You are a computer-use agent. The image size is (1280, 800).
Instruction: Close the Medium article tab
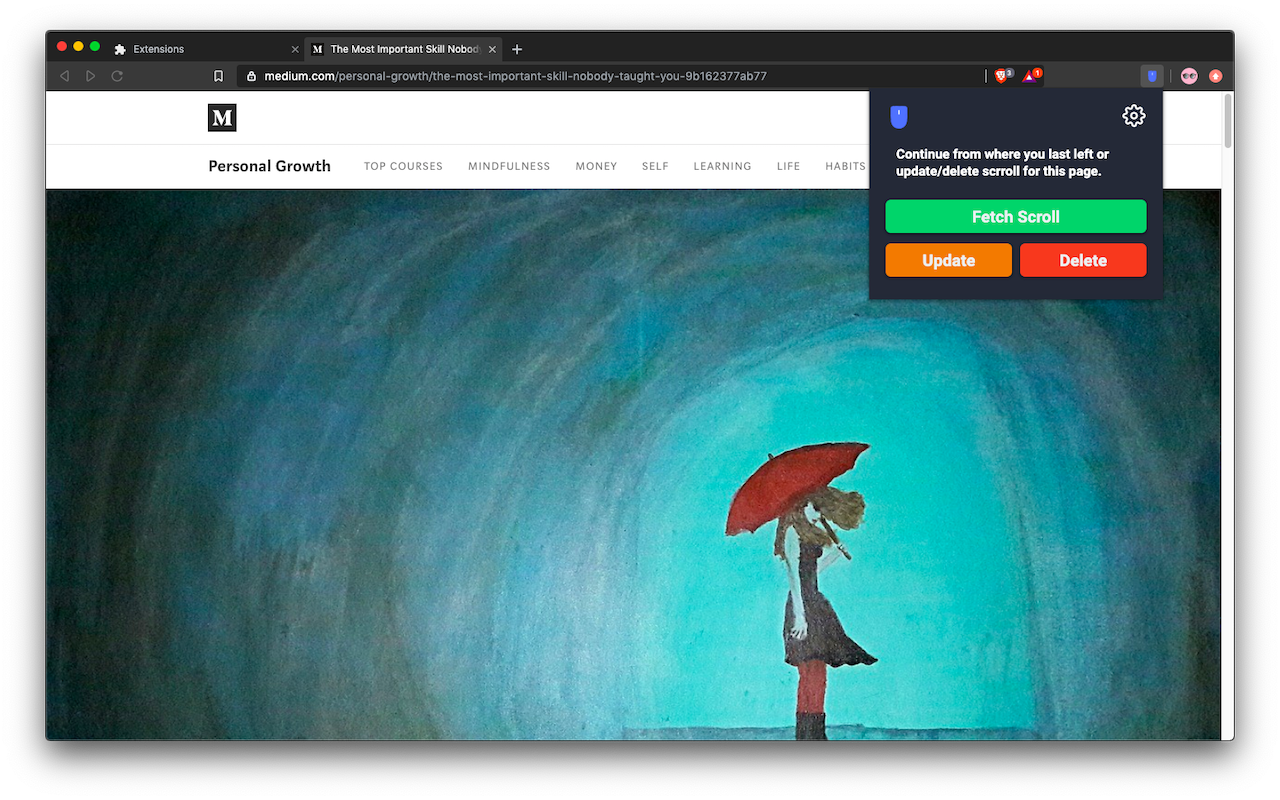point(492,49)
